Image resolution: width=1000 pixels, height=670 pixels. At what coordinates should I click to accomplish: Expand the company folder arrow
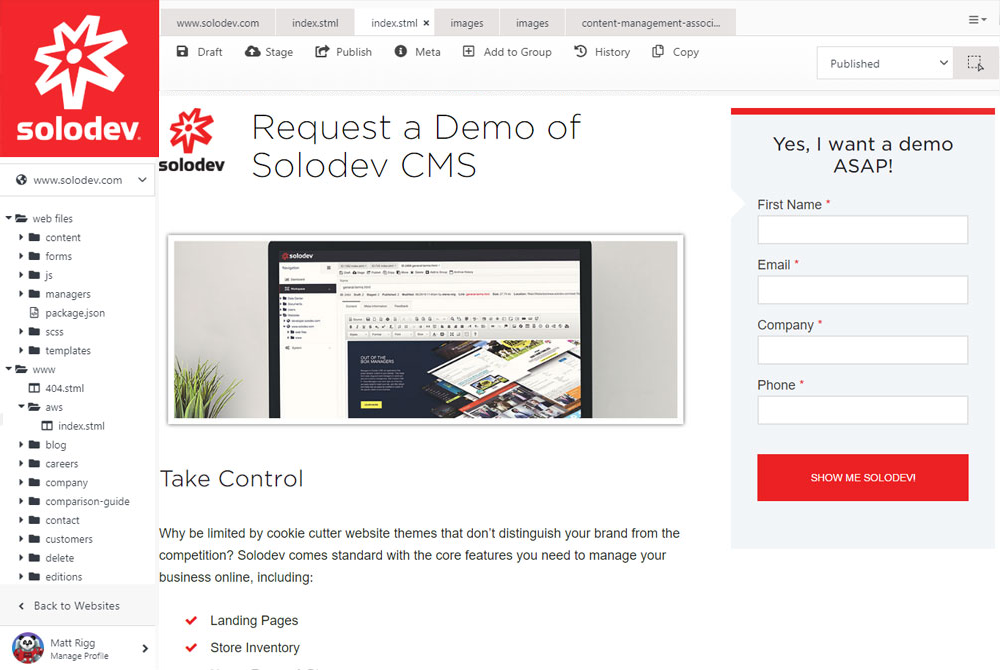tap(21, 482)
